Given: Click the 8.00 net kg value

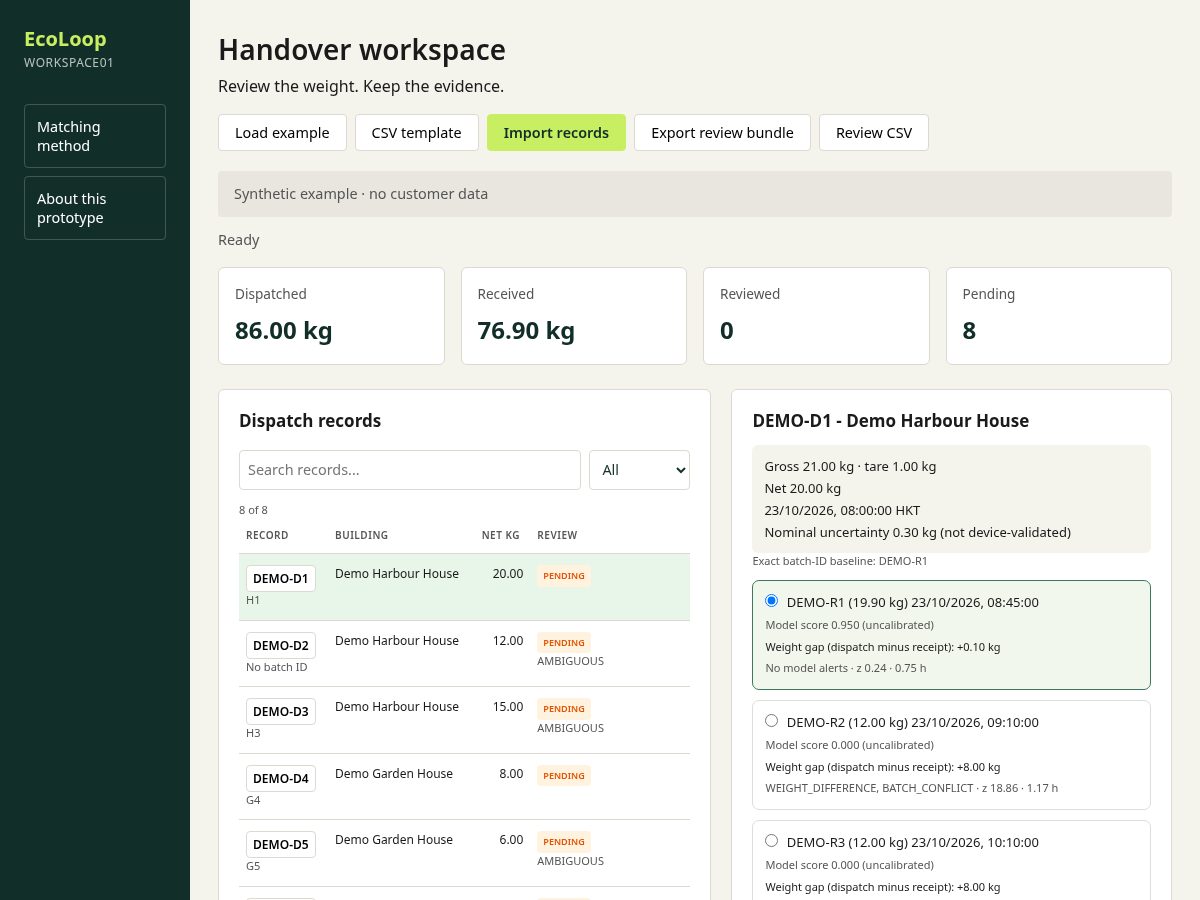Looking at the screenshot, I should pos(511,774).
